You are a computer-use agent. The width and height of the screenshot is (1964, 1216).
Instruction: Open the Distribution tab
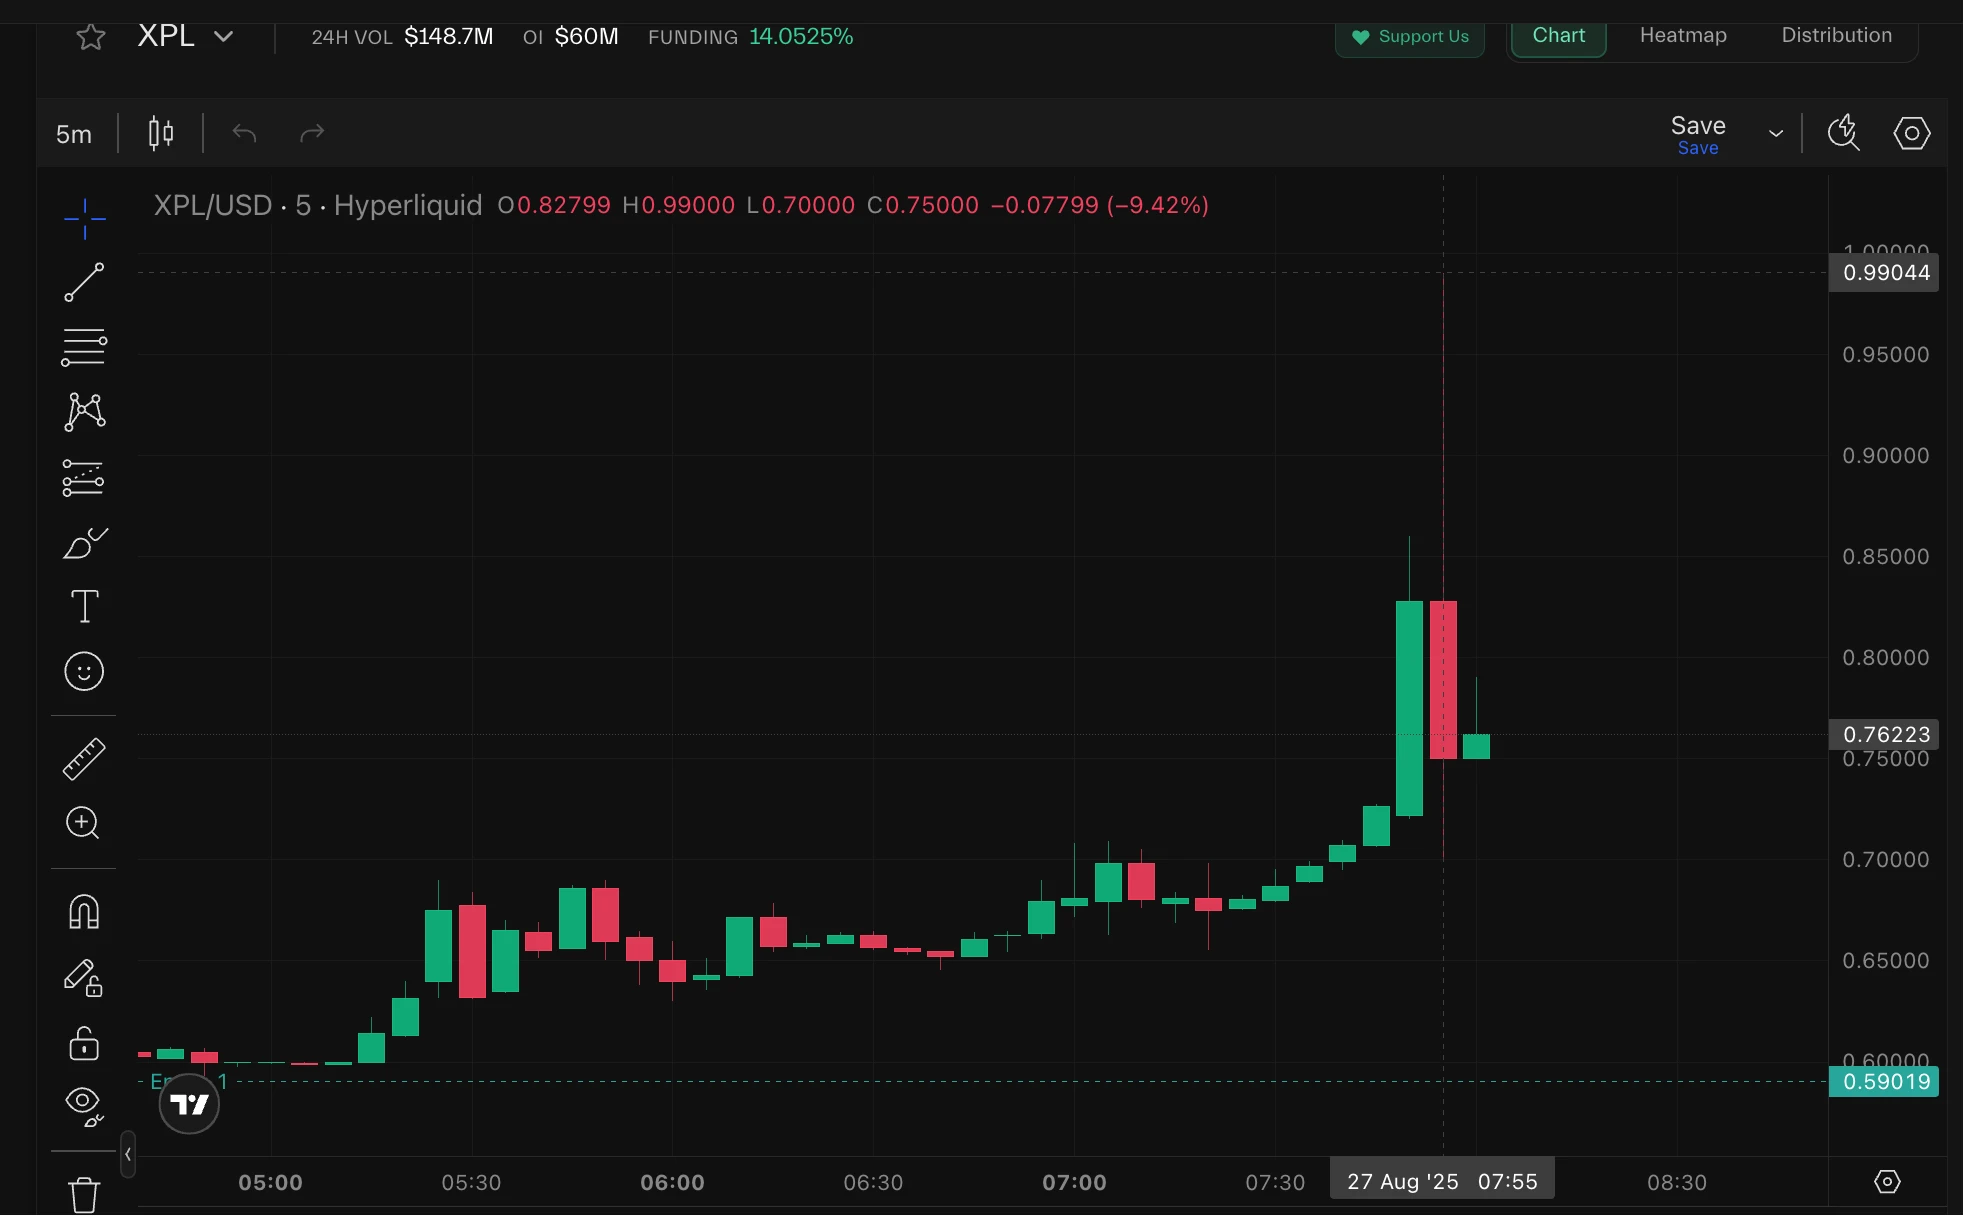pyautogui.click(x=1836, y=35)
